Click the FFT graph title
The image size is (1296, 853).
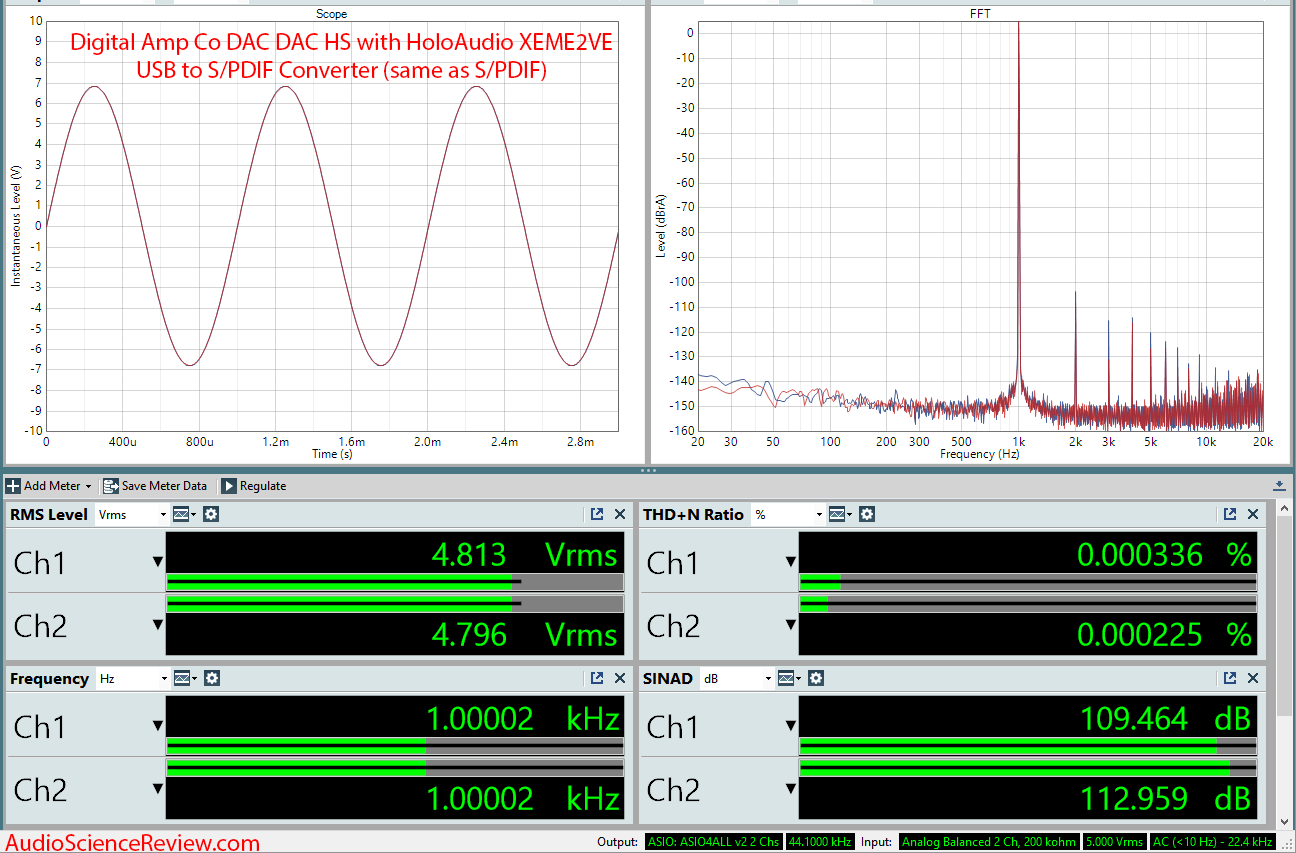point(981,14)
